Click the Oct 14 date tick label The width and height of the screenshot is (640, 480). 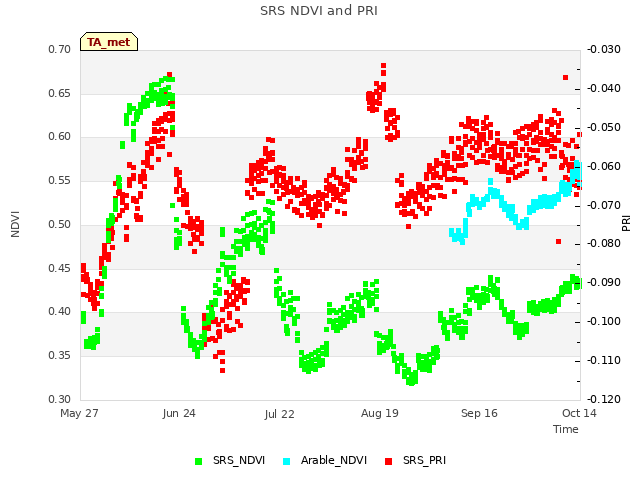[x=579, y=413]
